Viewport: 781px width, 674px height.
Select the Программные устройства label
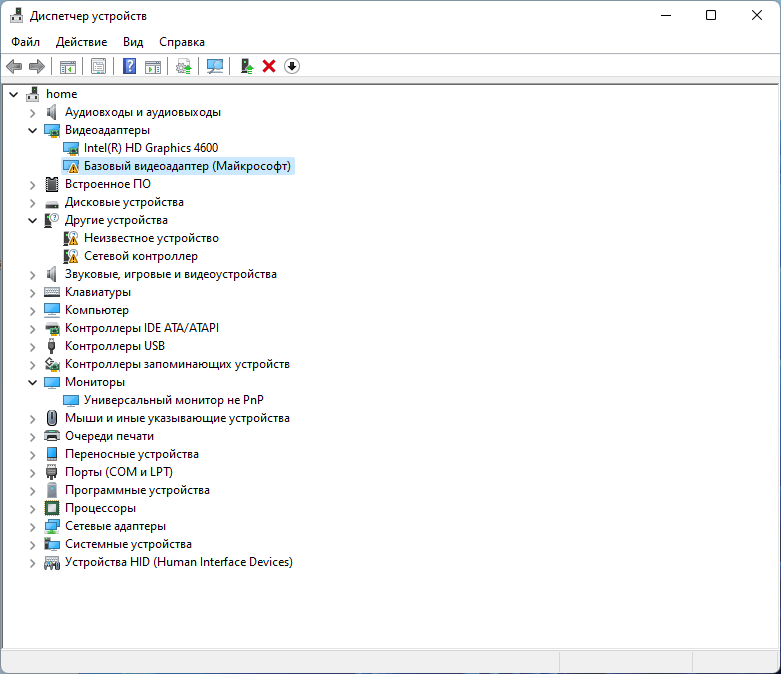coord(137,490)
